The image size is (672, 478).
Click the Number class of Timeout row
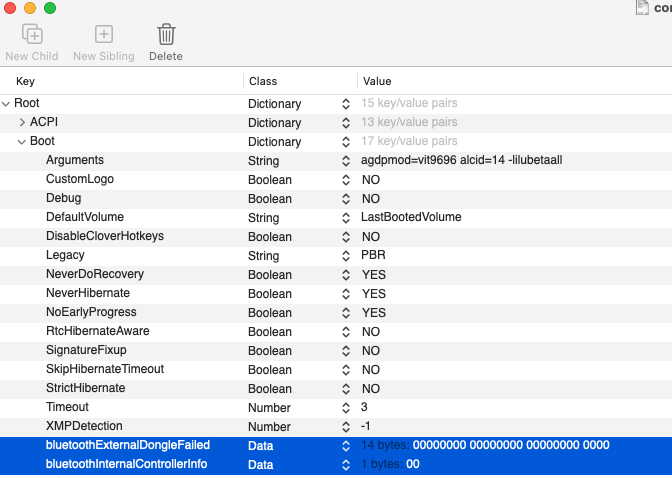click(269, 408)
